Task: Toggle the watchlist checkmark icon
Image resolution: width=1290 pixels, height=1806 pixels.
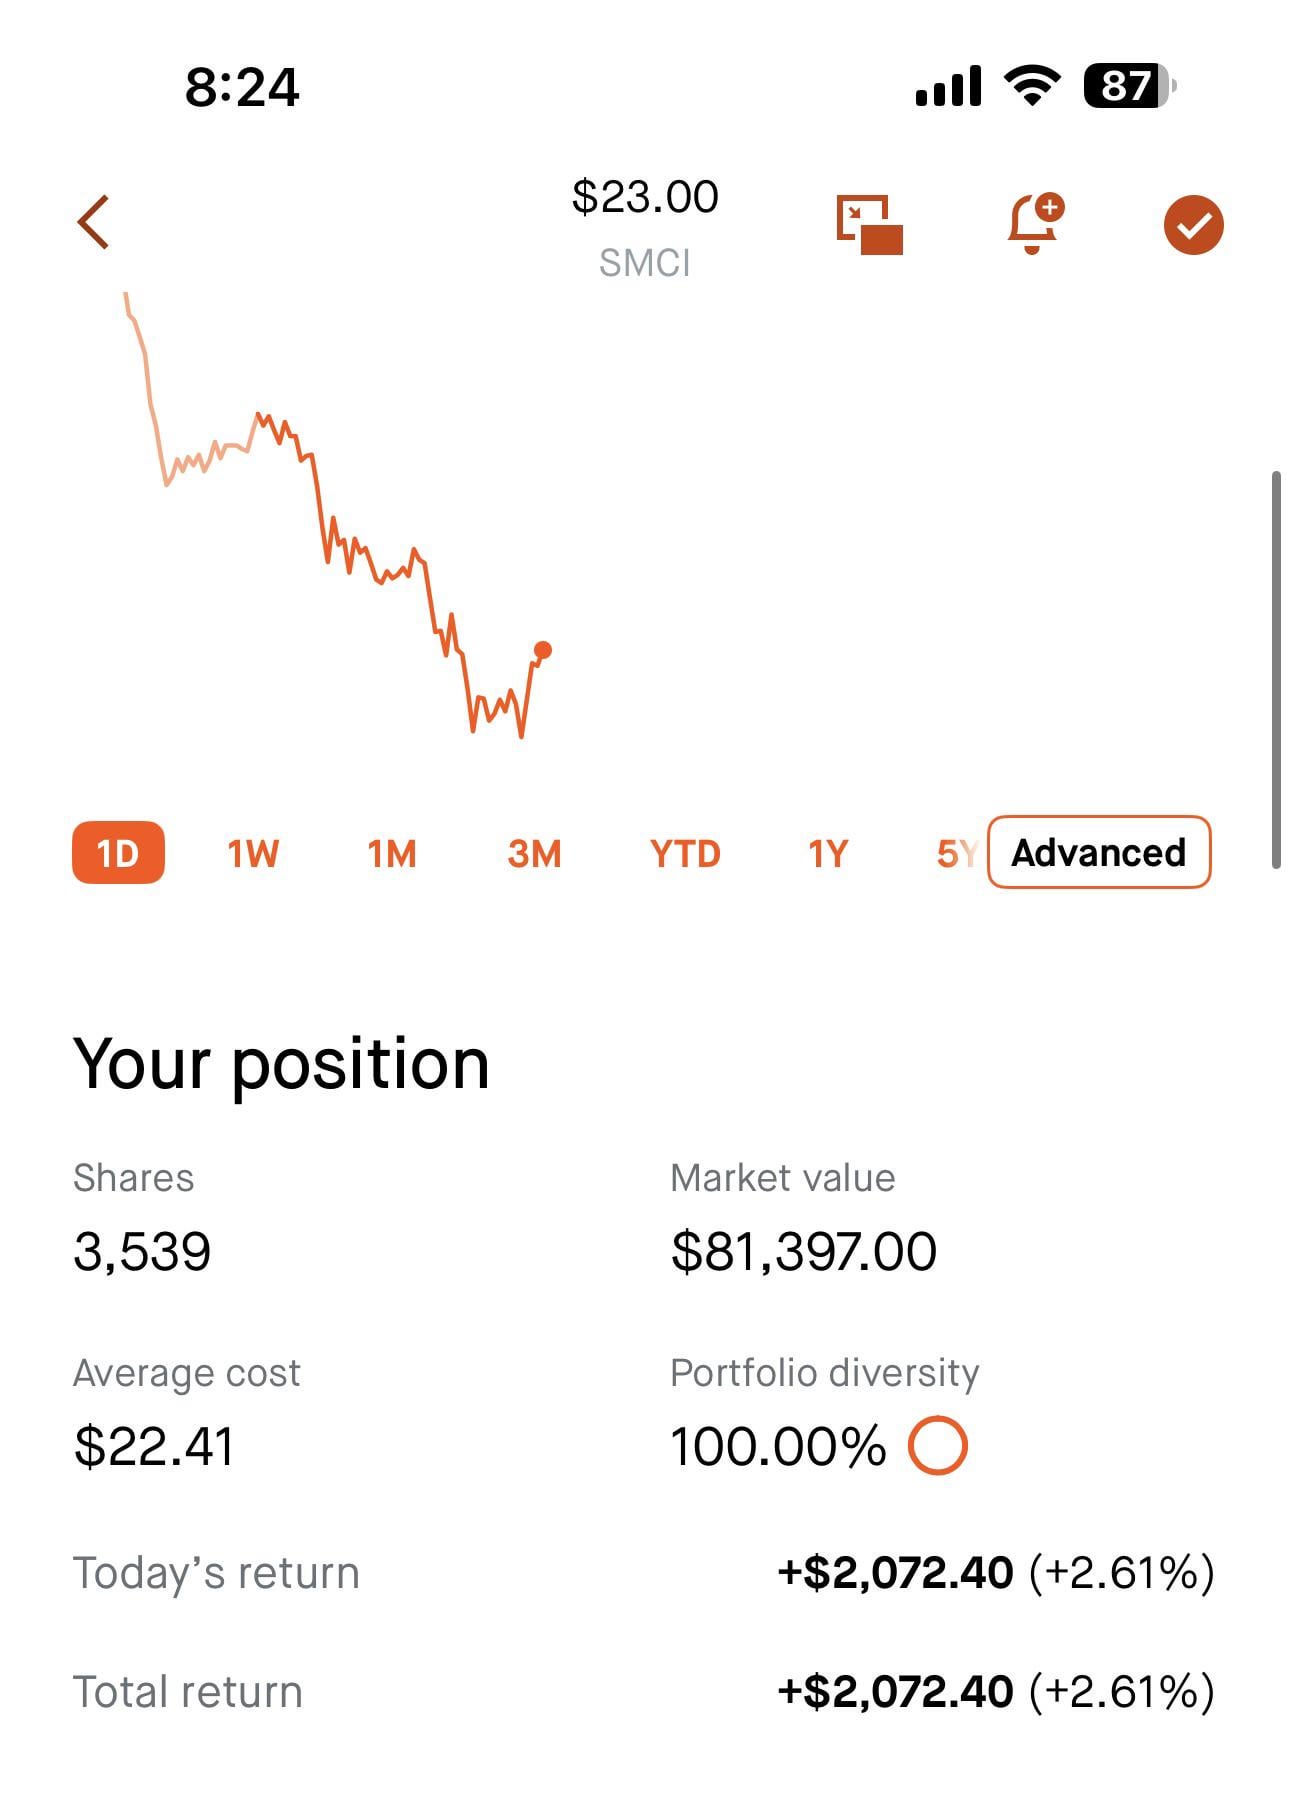Action: [1193, 225]
